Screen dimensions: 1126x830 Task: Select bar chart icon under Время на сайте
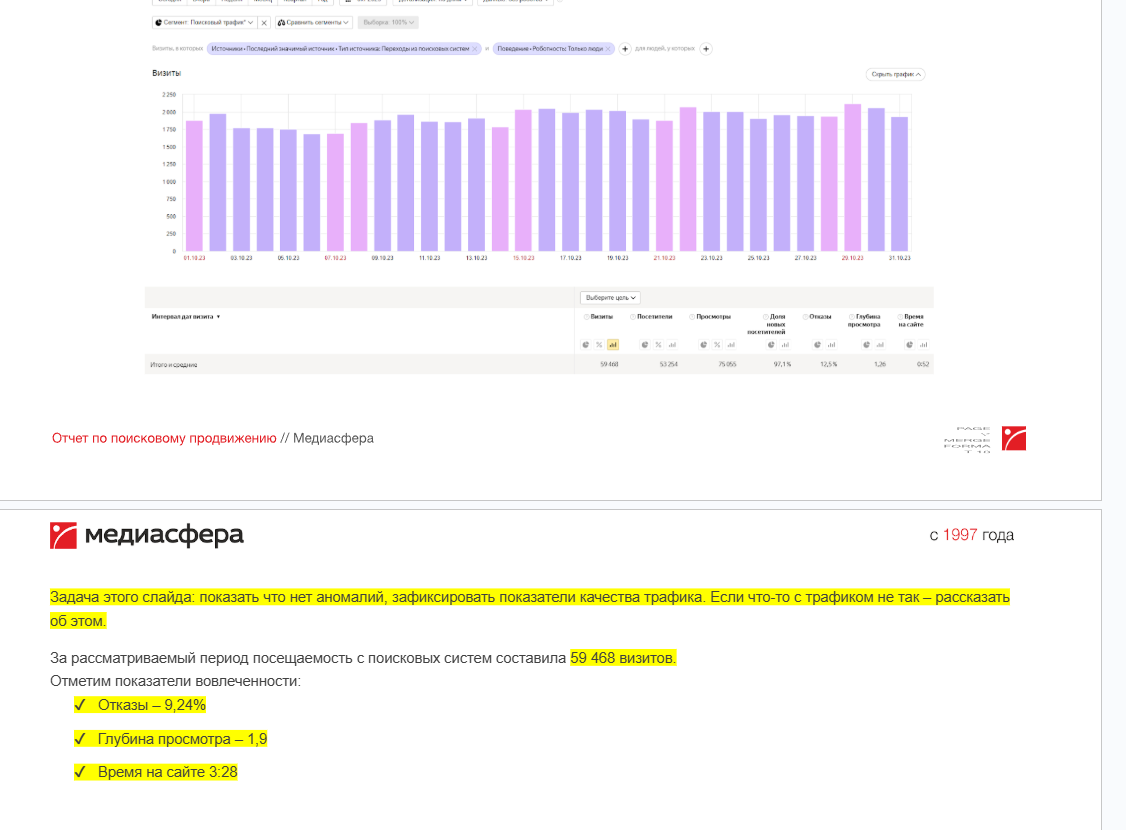pyautogui.click(x=923, y=345)
